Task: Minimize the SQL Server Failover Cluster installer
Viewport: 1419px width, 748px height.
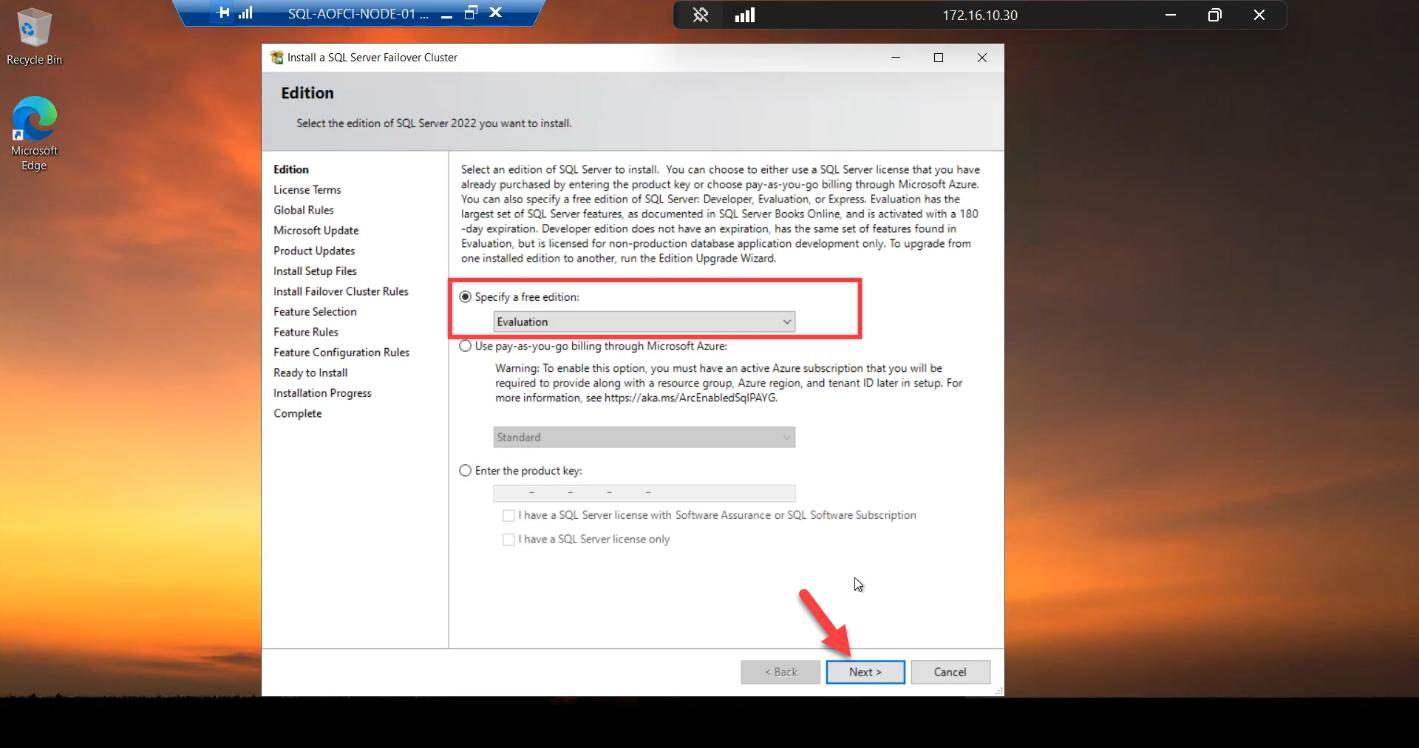Action: (895, 58)
